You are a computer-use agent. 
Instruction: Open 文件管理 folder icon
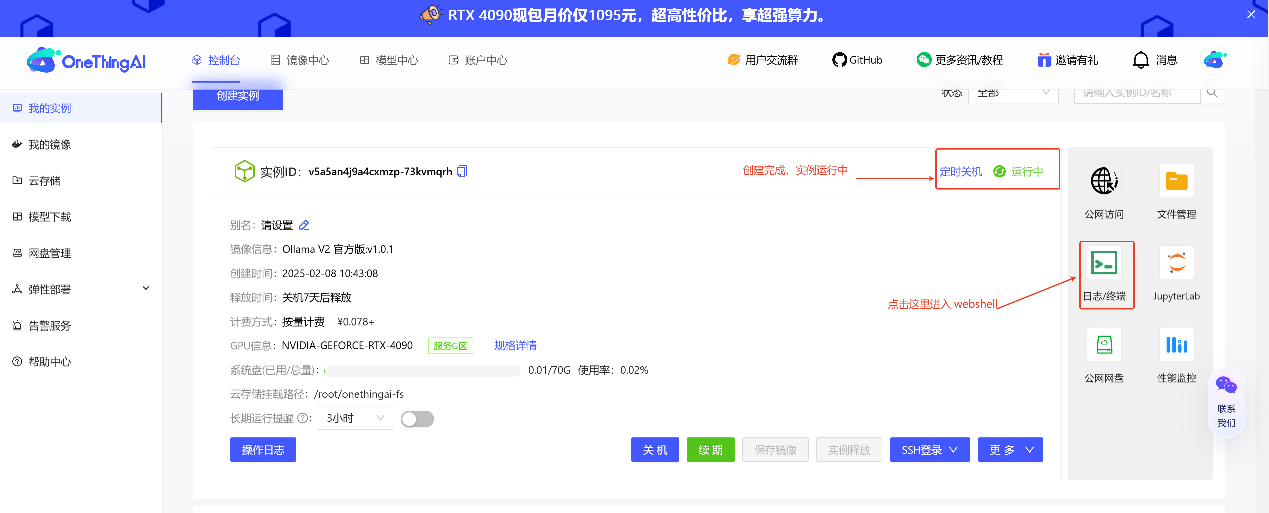click(1176, 181)
